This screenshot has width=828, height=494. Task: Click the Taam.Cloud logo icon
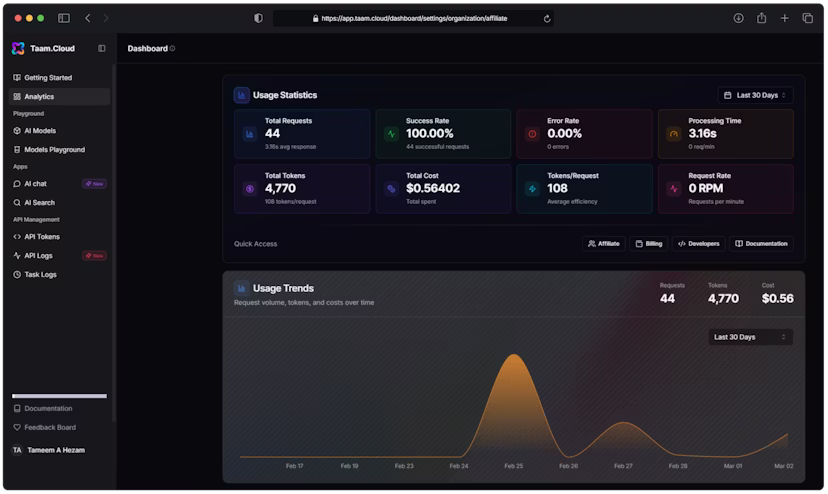pos(18,48)
